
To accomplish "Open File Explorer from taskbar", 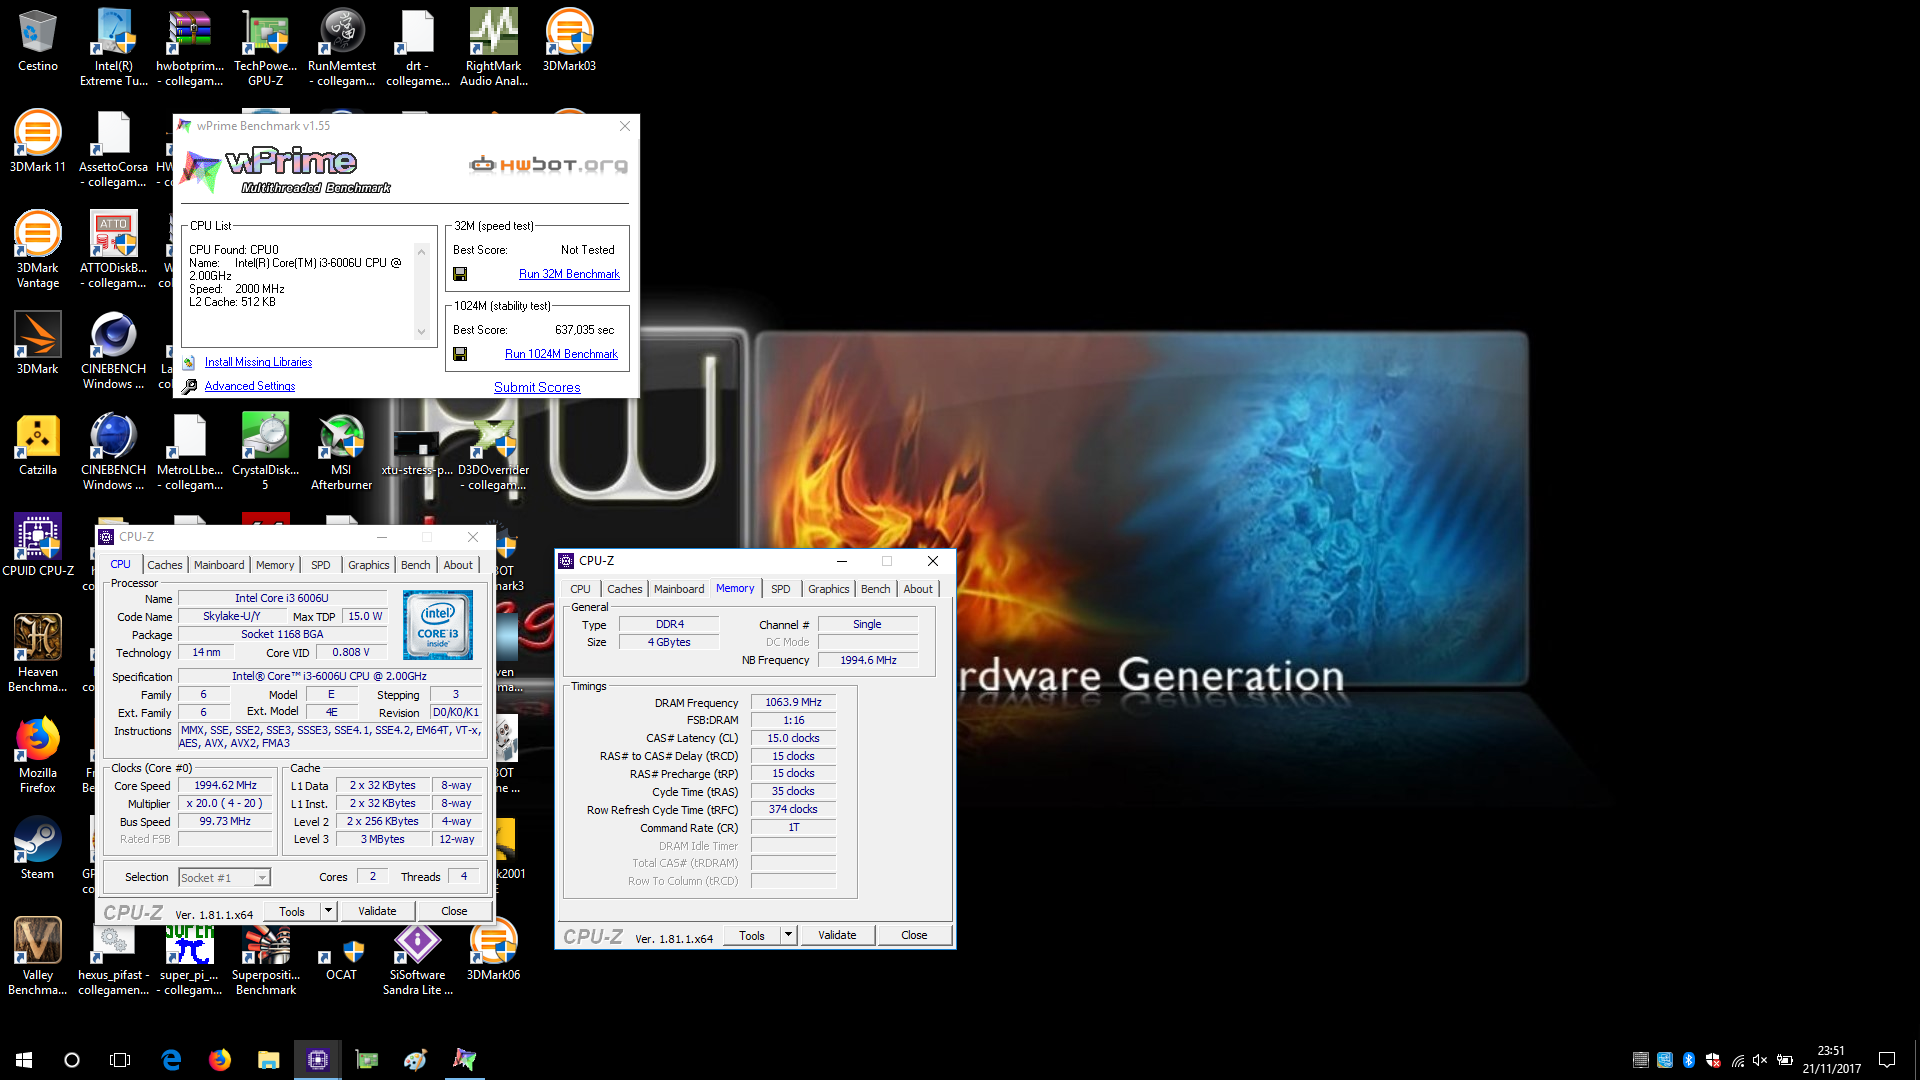I will 268,1060.
